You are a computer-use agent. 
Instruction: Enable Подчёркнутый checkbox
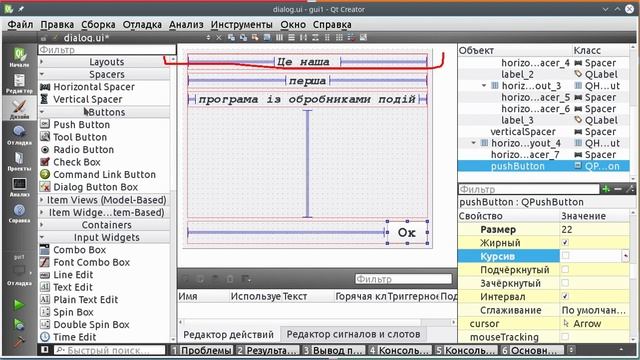pos(565,269)
